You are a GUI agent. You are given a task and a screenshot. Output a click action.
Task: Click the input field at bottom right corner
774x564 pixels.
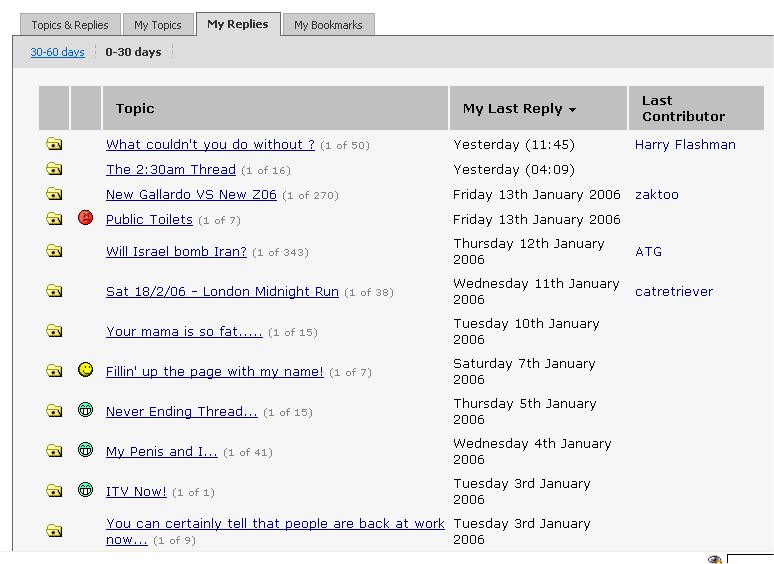[x=750, y=559]
